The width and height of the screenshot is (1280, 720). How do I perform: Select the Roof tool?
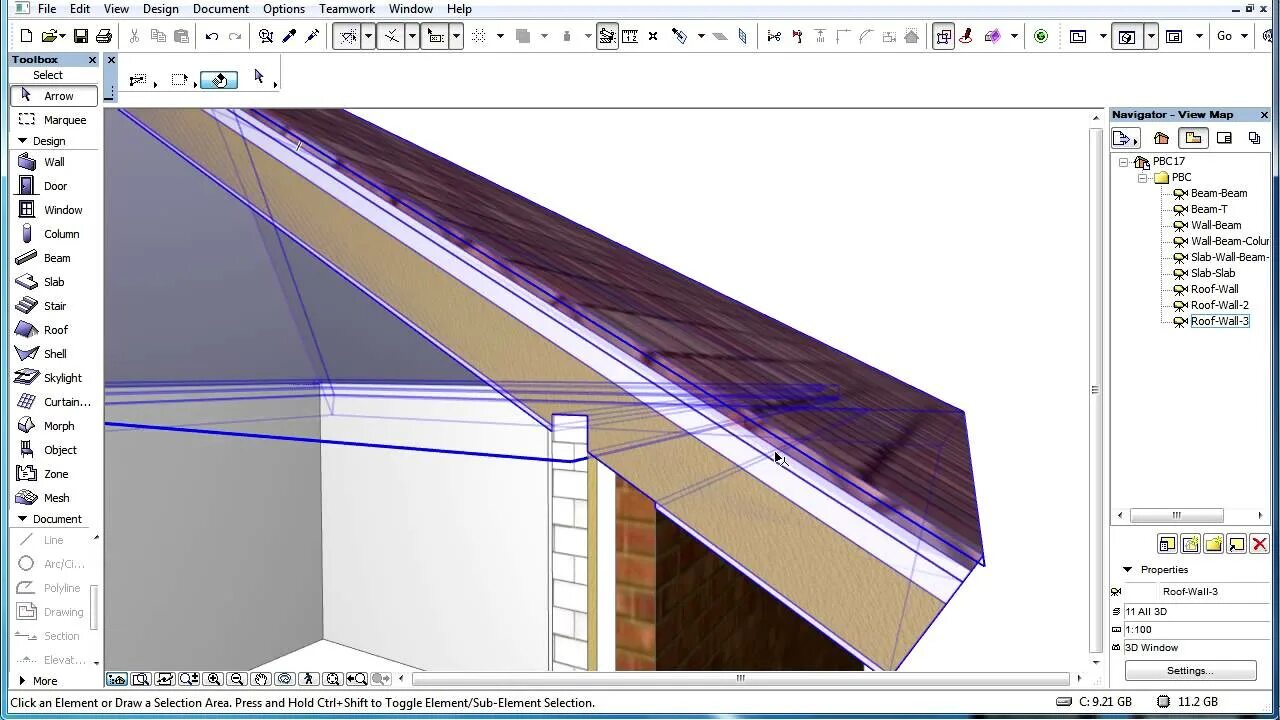(x=55, y=330)
